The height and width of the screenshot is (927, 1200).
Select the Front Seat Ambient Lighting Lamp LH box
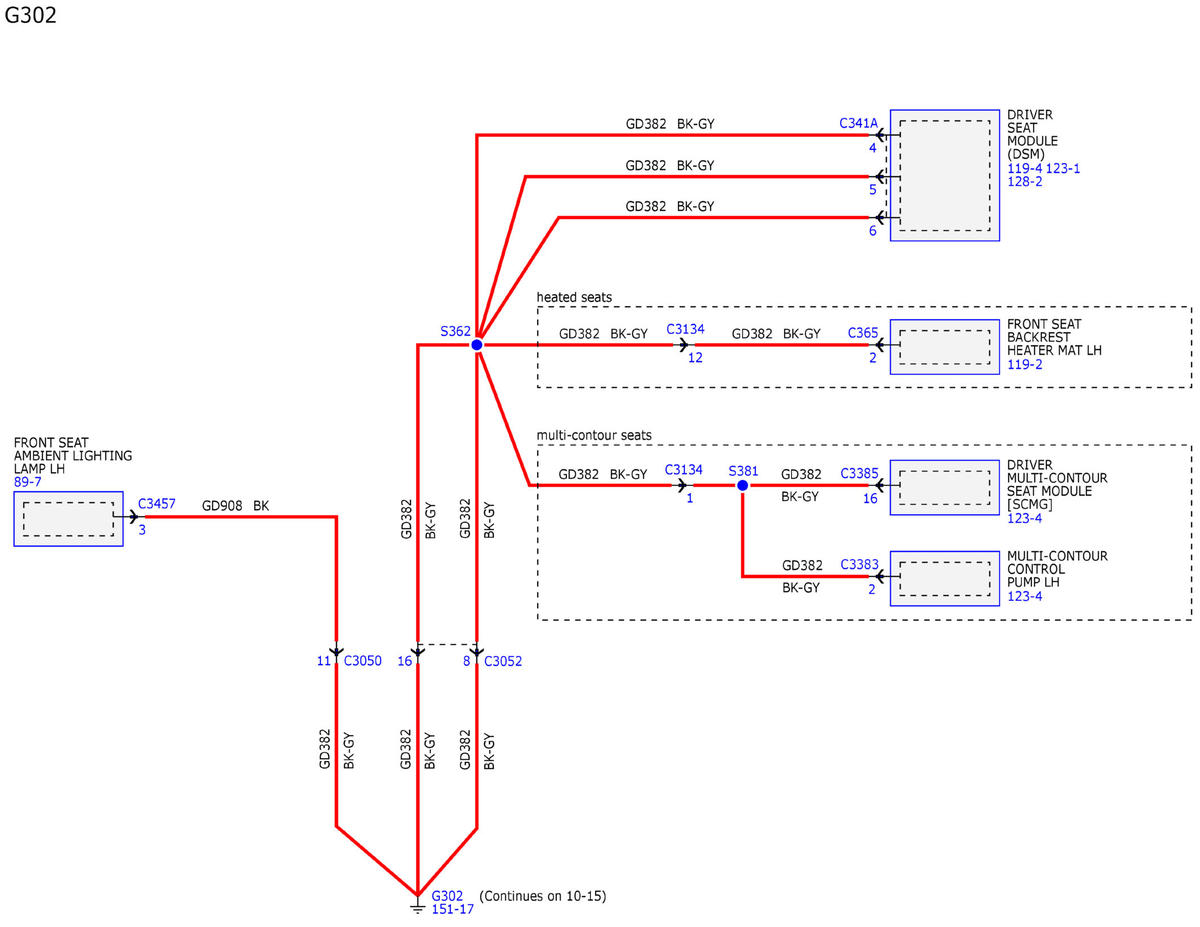68,518
